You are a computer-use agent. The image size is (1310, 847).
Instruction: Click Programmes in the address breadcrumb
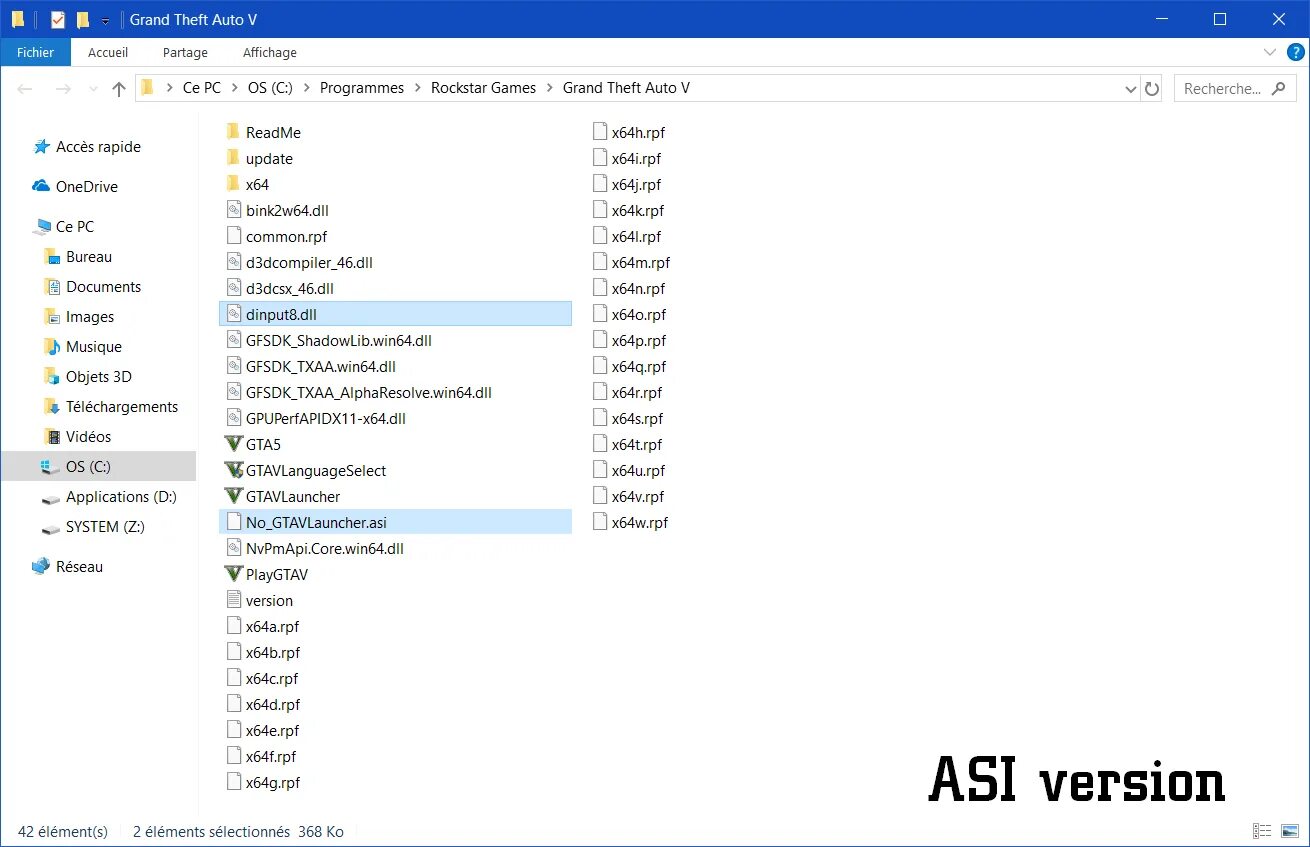coord(362,88)
